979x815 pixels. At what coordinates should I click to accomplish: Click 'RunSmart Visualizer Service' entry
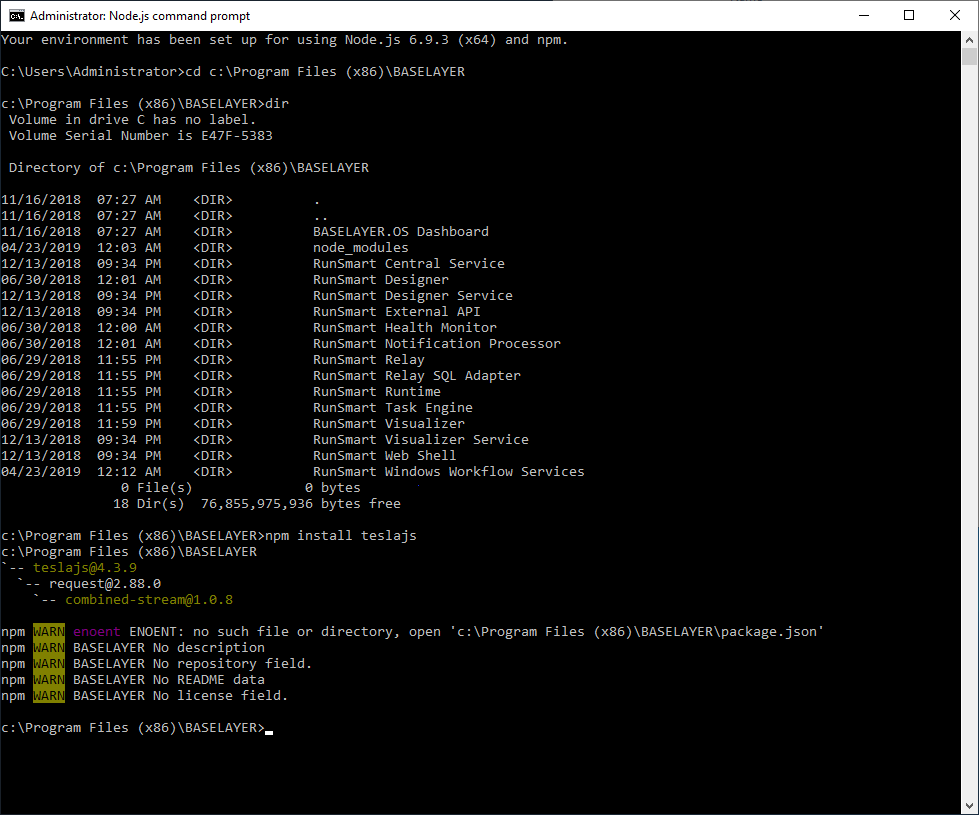pos(421,440)
